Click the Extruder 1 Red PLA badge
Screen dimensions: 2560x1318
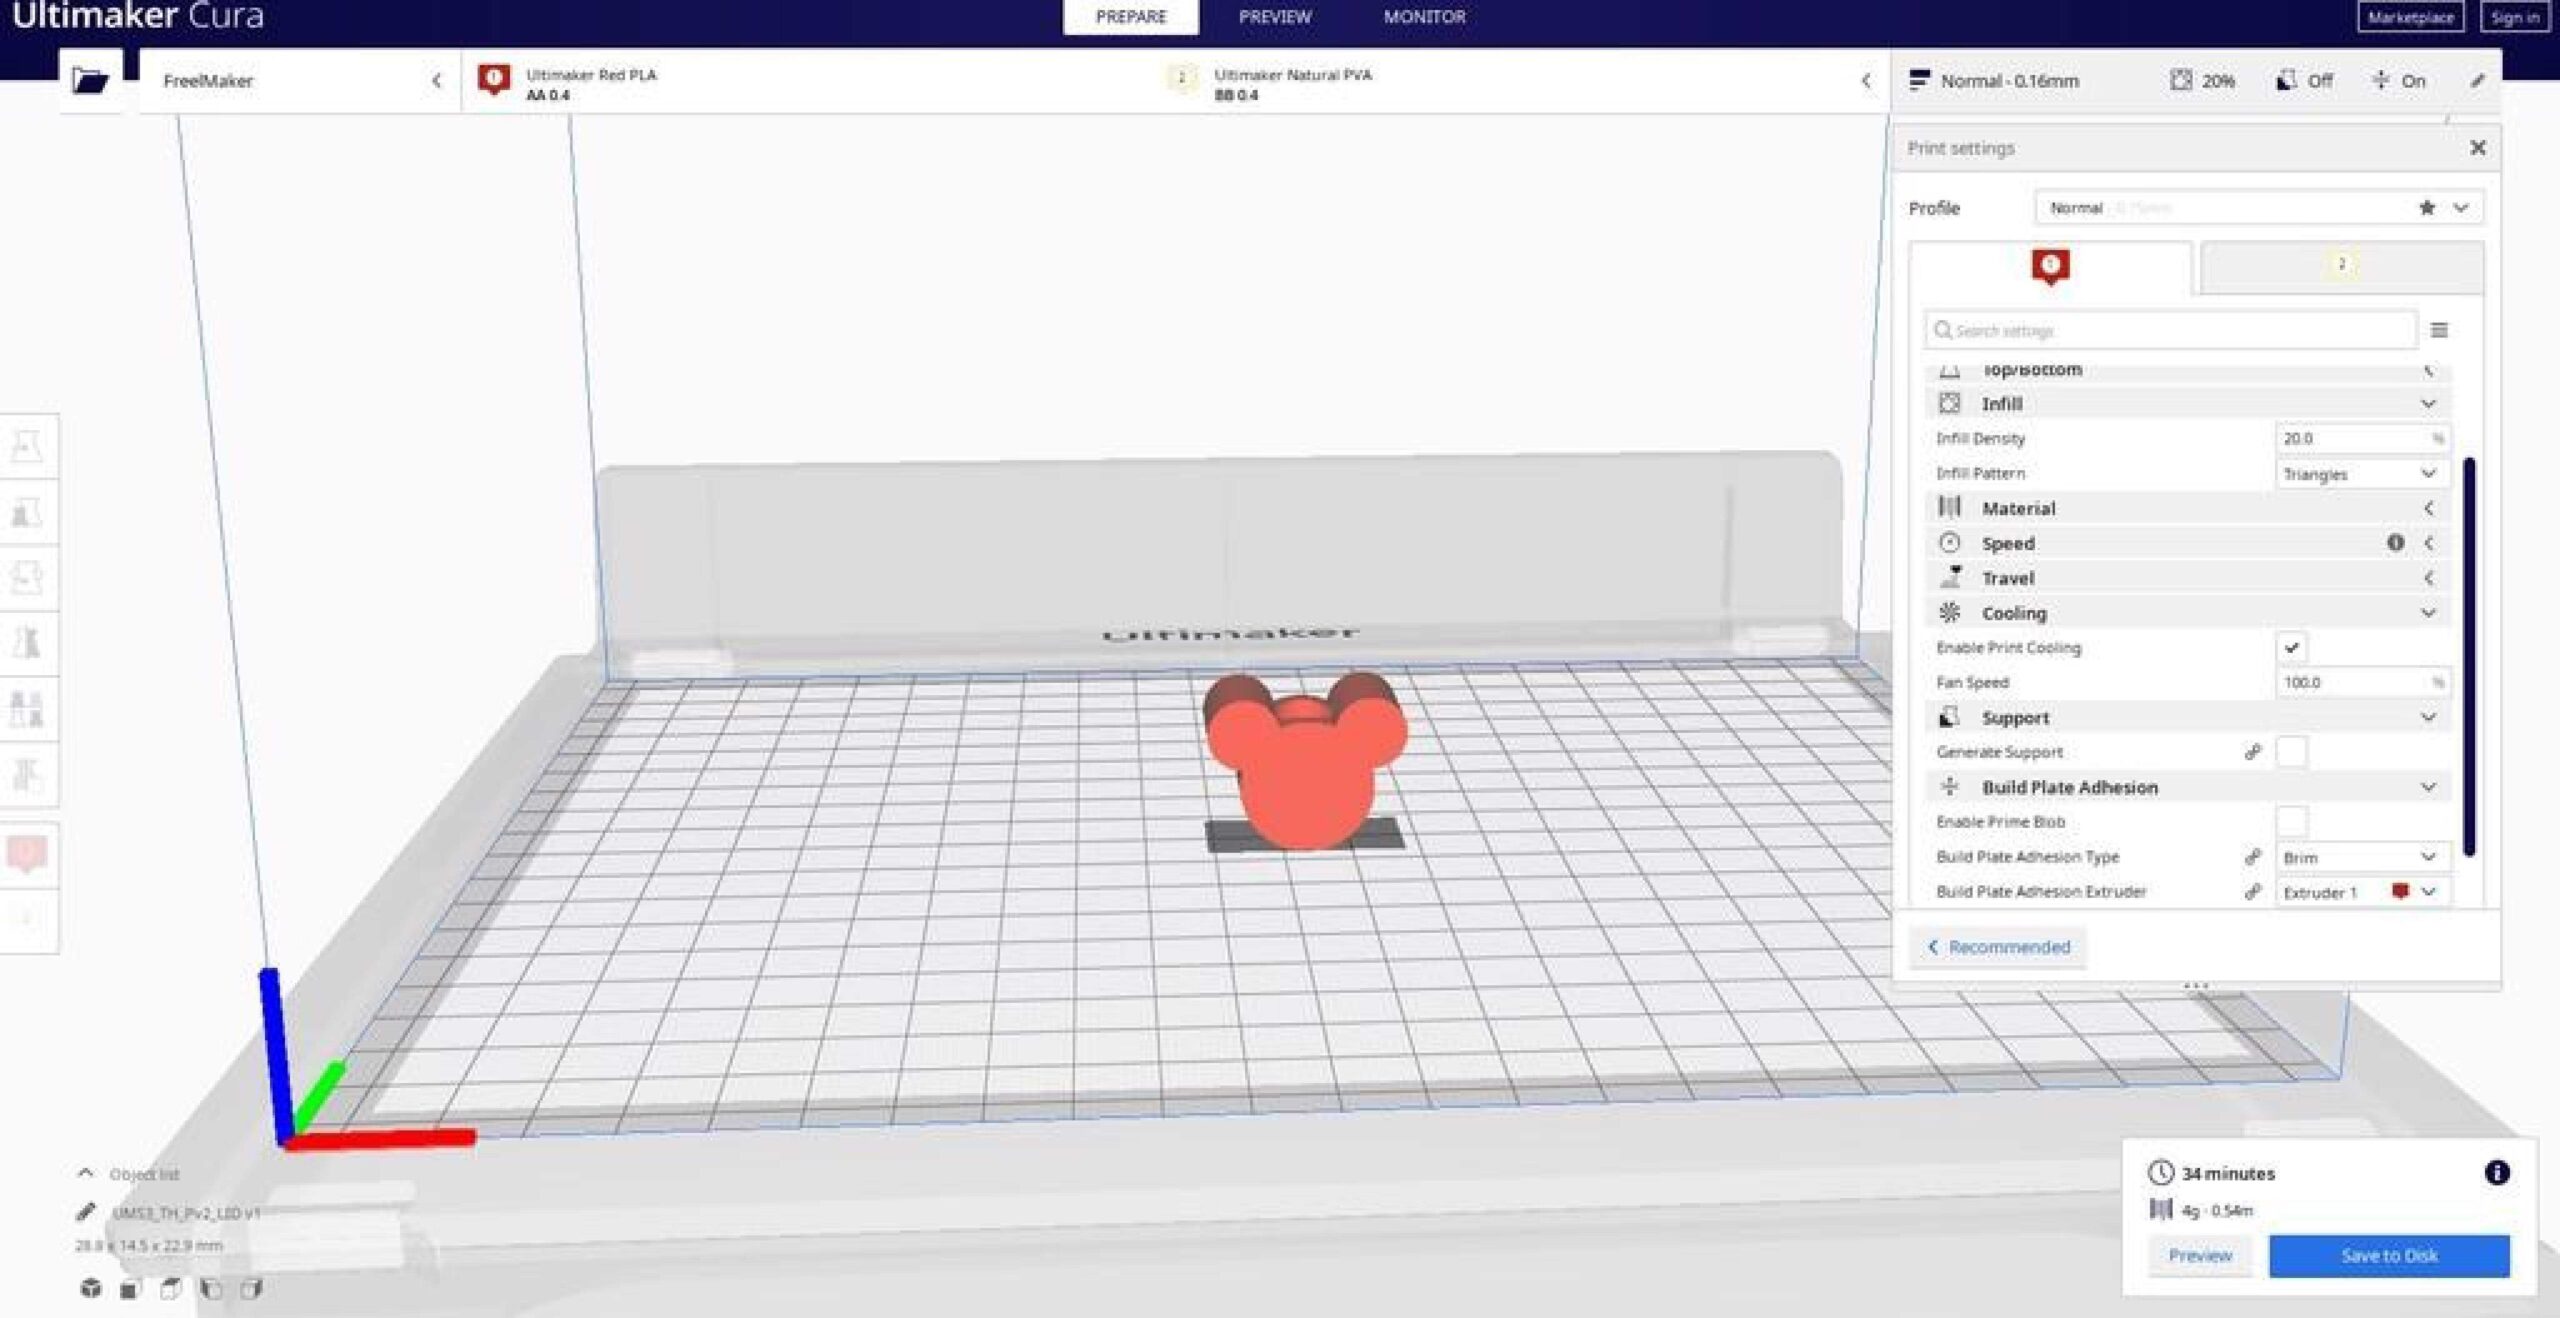(x=494, y=79)
